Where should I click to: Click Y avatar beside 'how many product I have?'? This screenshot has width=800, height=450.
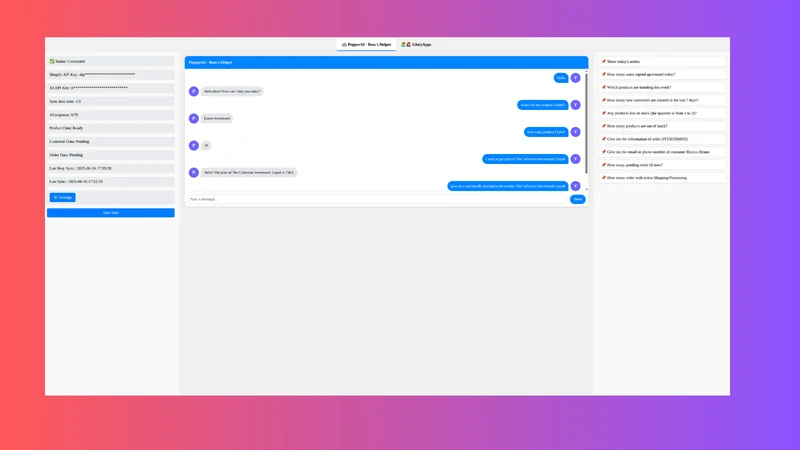(576, 132)
